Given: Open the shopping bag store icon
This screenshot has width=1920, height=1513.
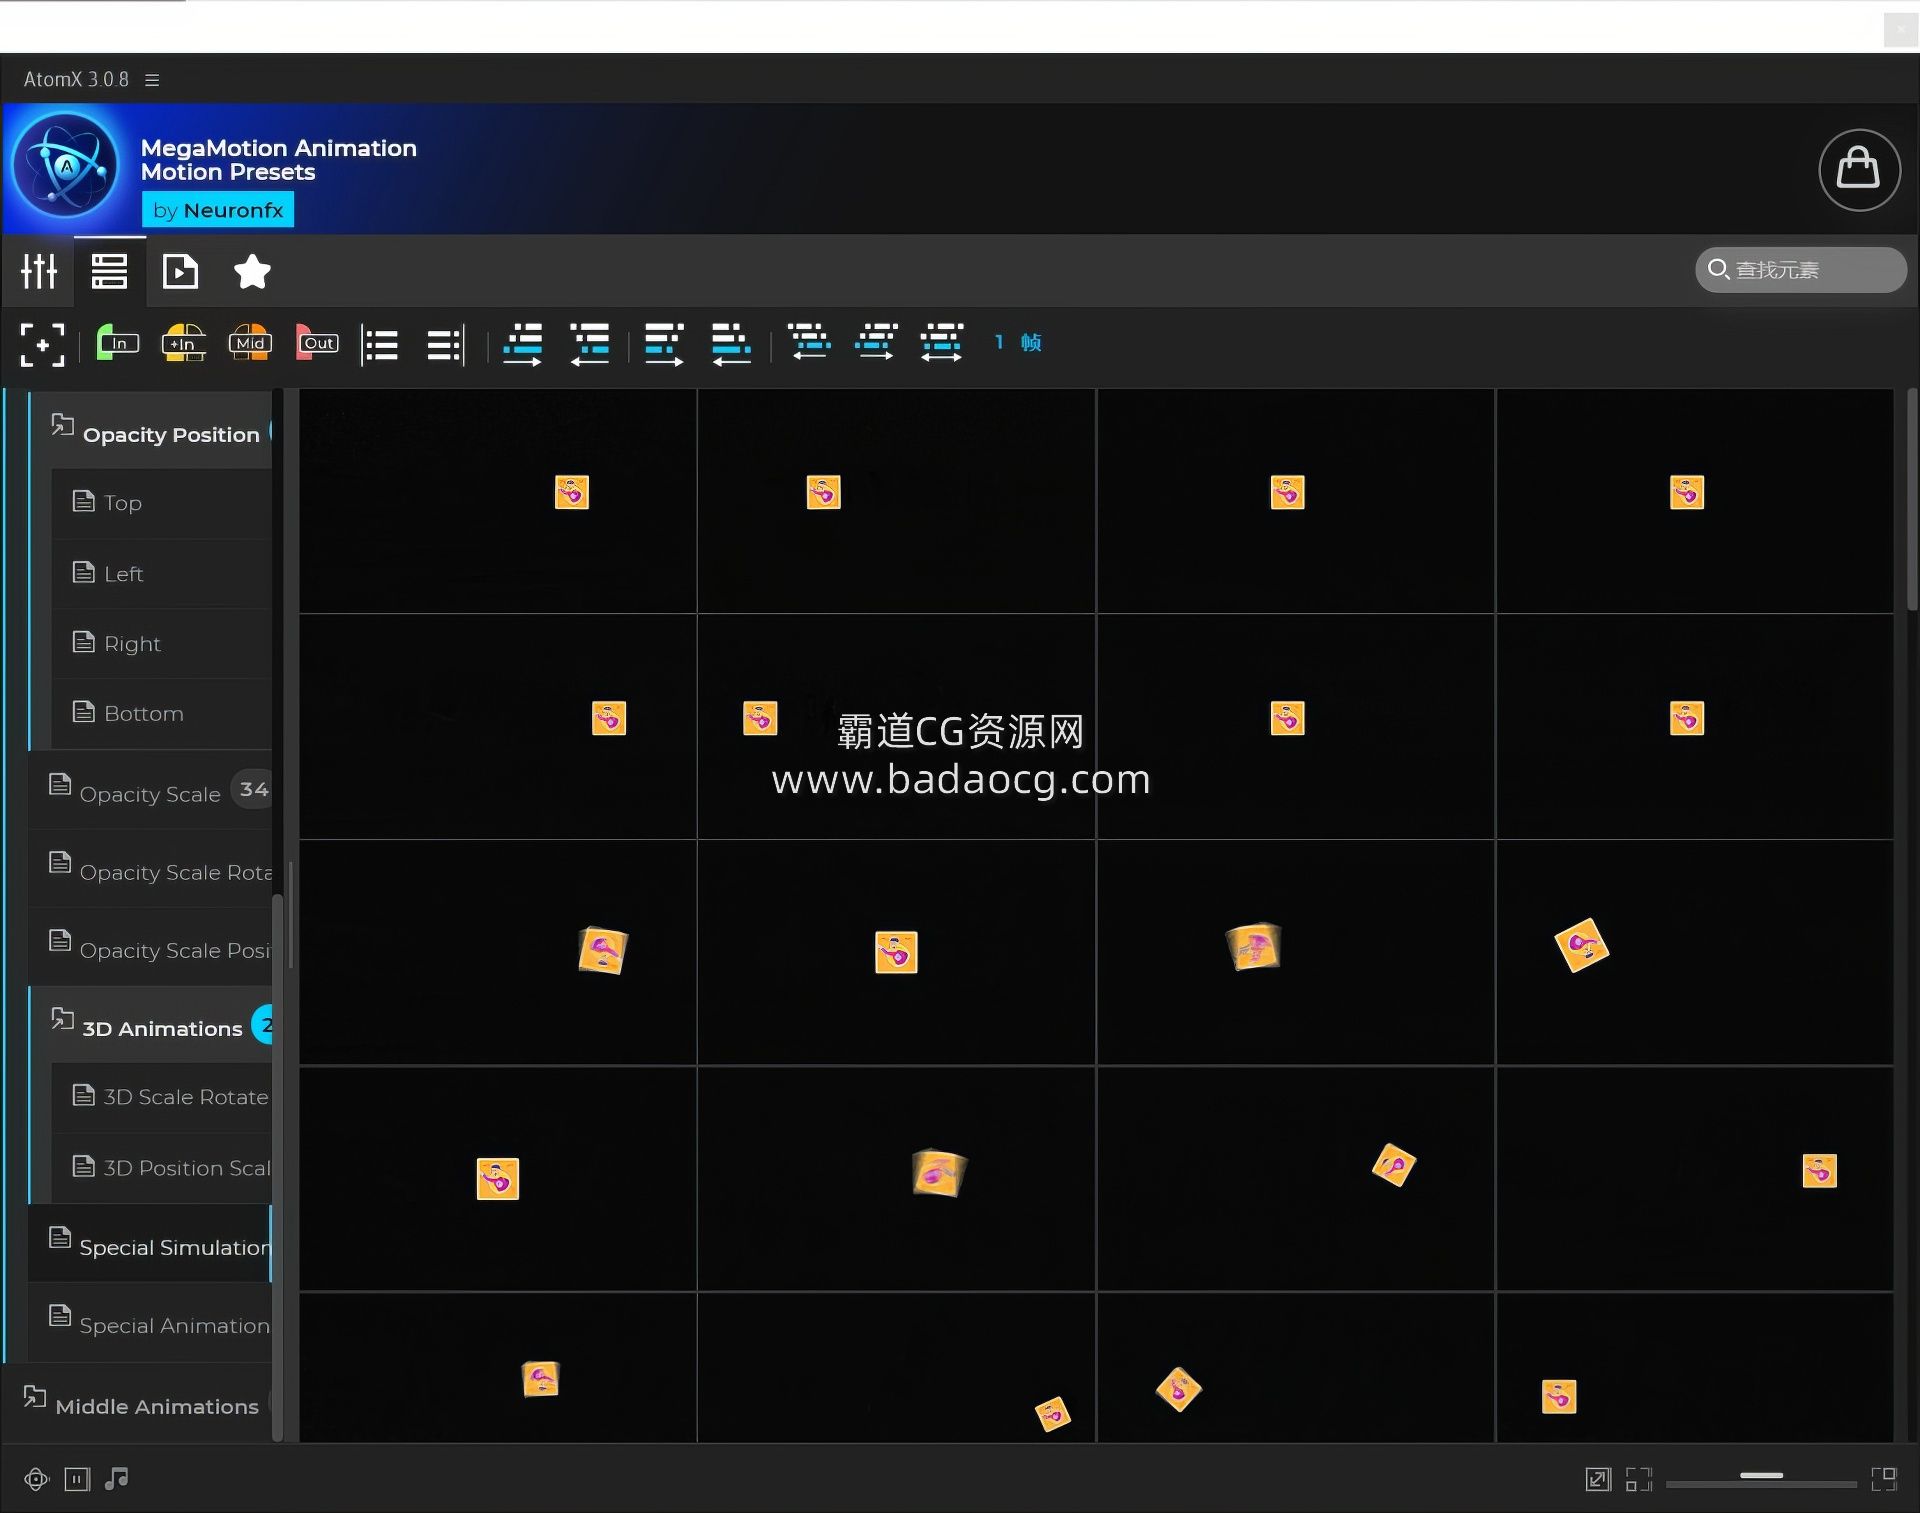Looking at the screenshot, I should [1859, 169].
